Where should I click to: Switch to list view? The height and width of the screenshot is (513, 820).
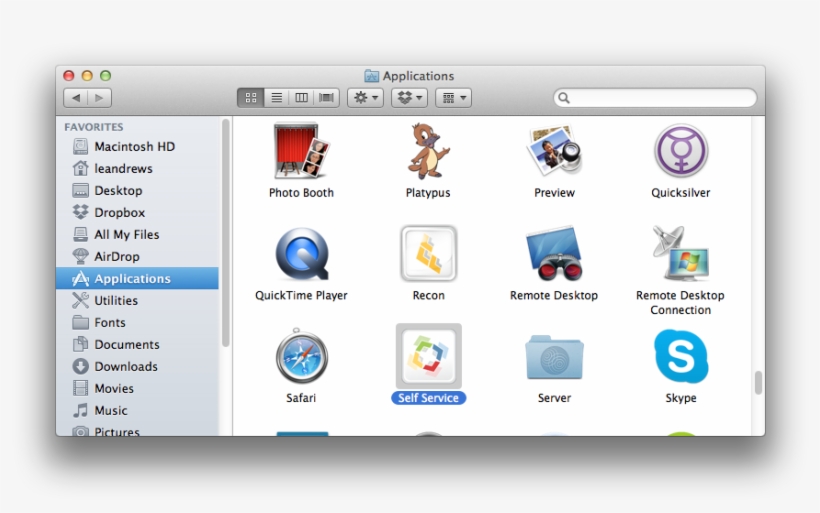tap(277, 98)
